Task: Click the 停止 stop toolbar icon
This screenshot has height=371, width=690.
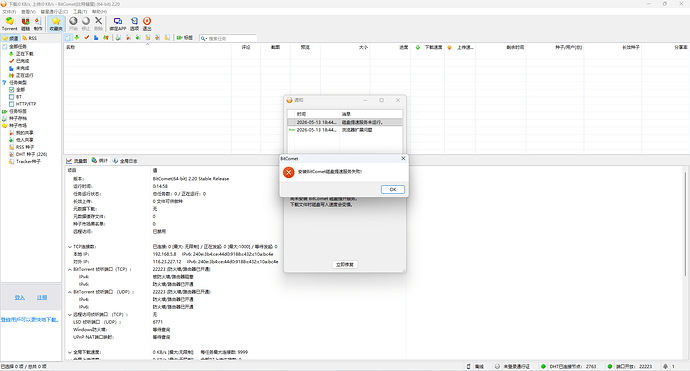Action: pos(86,24)
